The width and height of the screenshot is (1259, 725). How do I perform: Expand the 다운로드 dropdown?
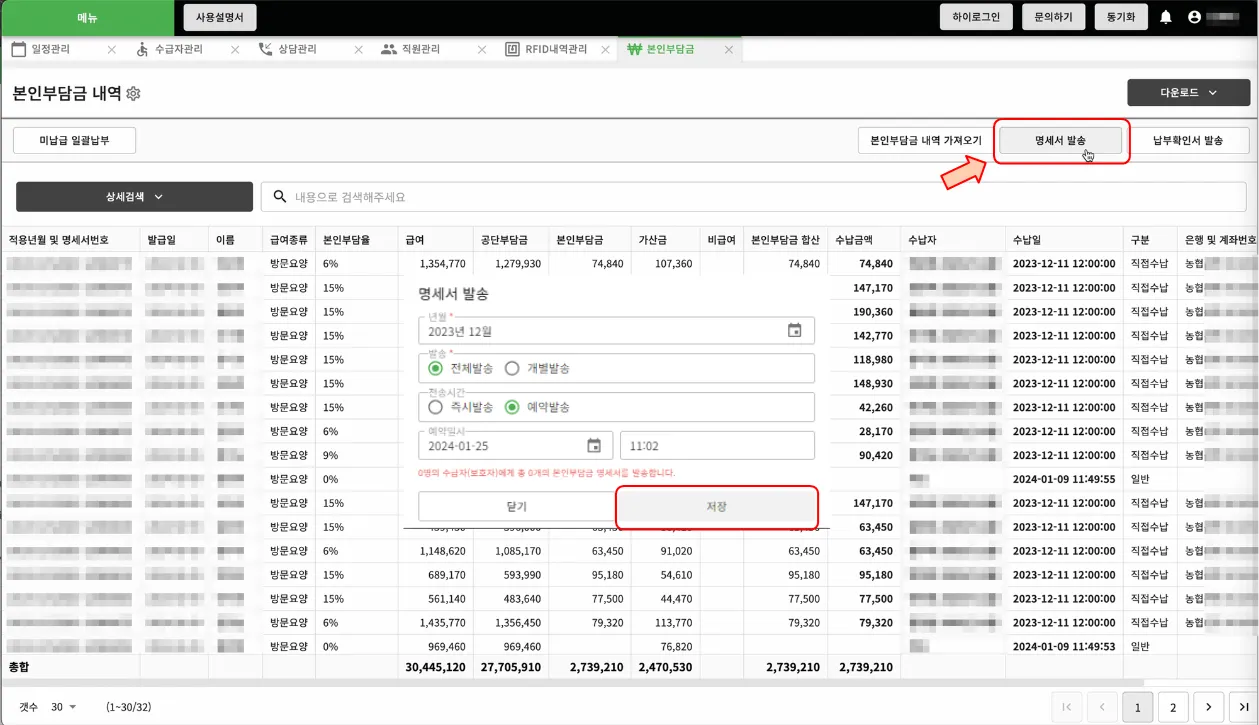[1188, 93]
